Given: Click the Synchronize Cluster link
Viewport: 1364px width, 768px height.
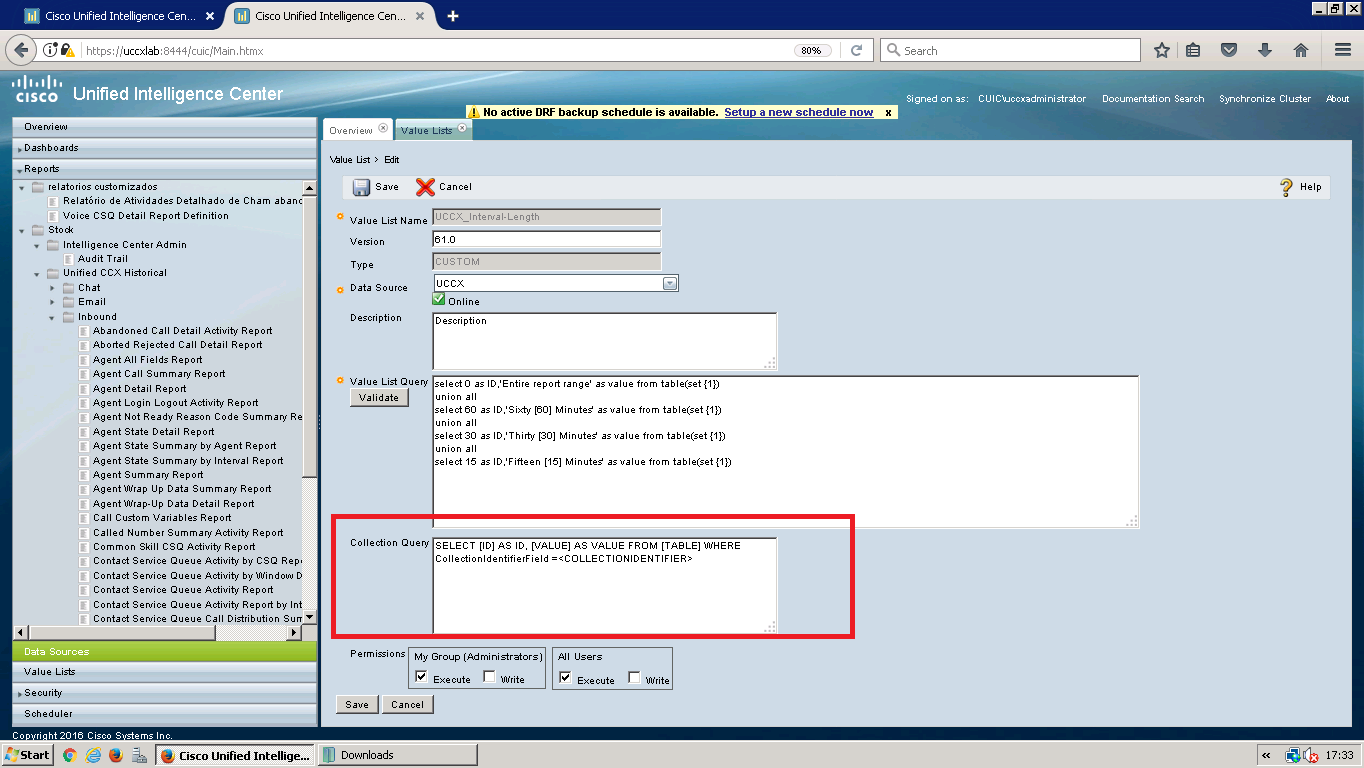Looking at the screenshot, I should 1265,99.
